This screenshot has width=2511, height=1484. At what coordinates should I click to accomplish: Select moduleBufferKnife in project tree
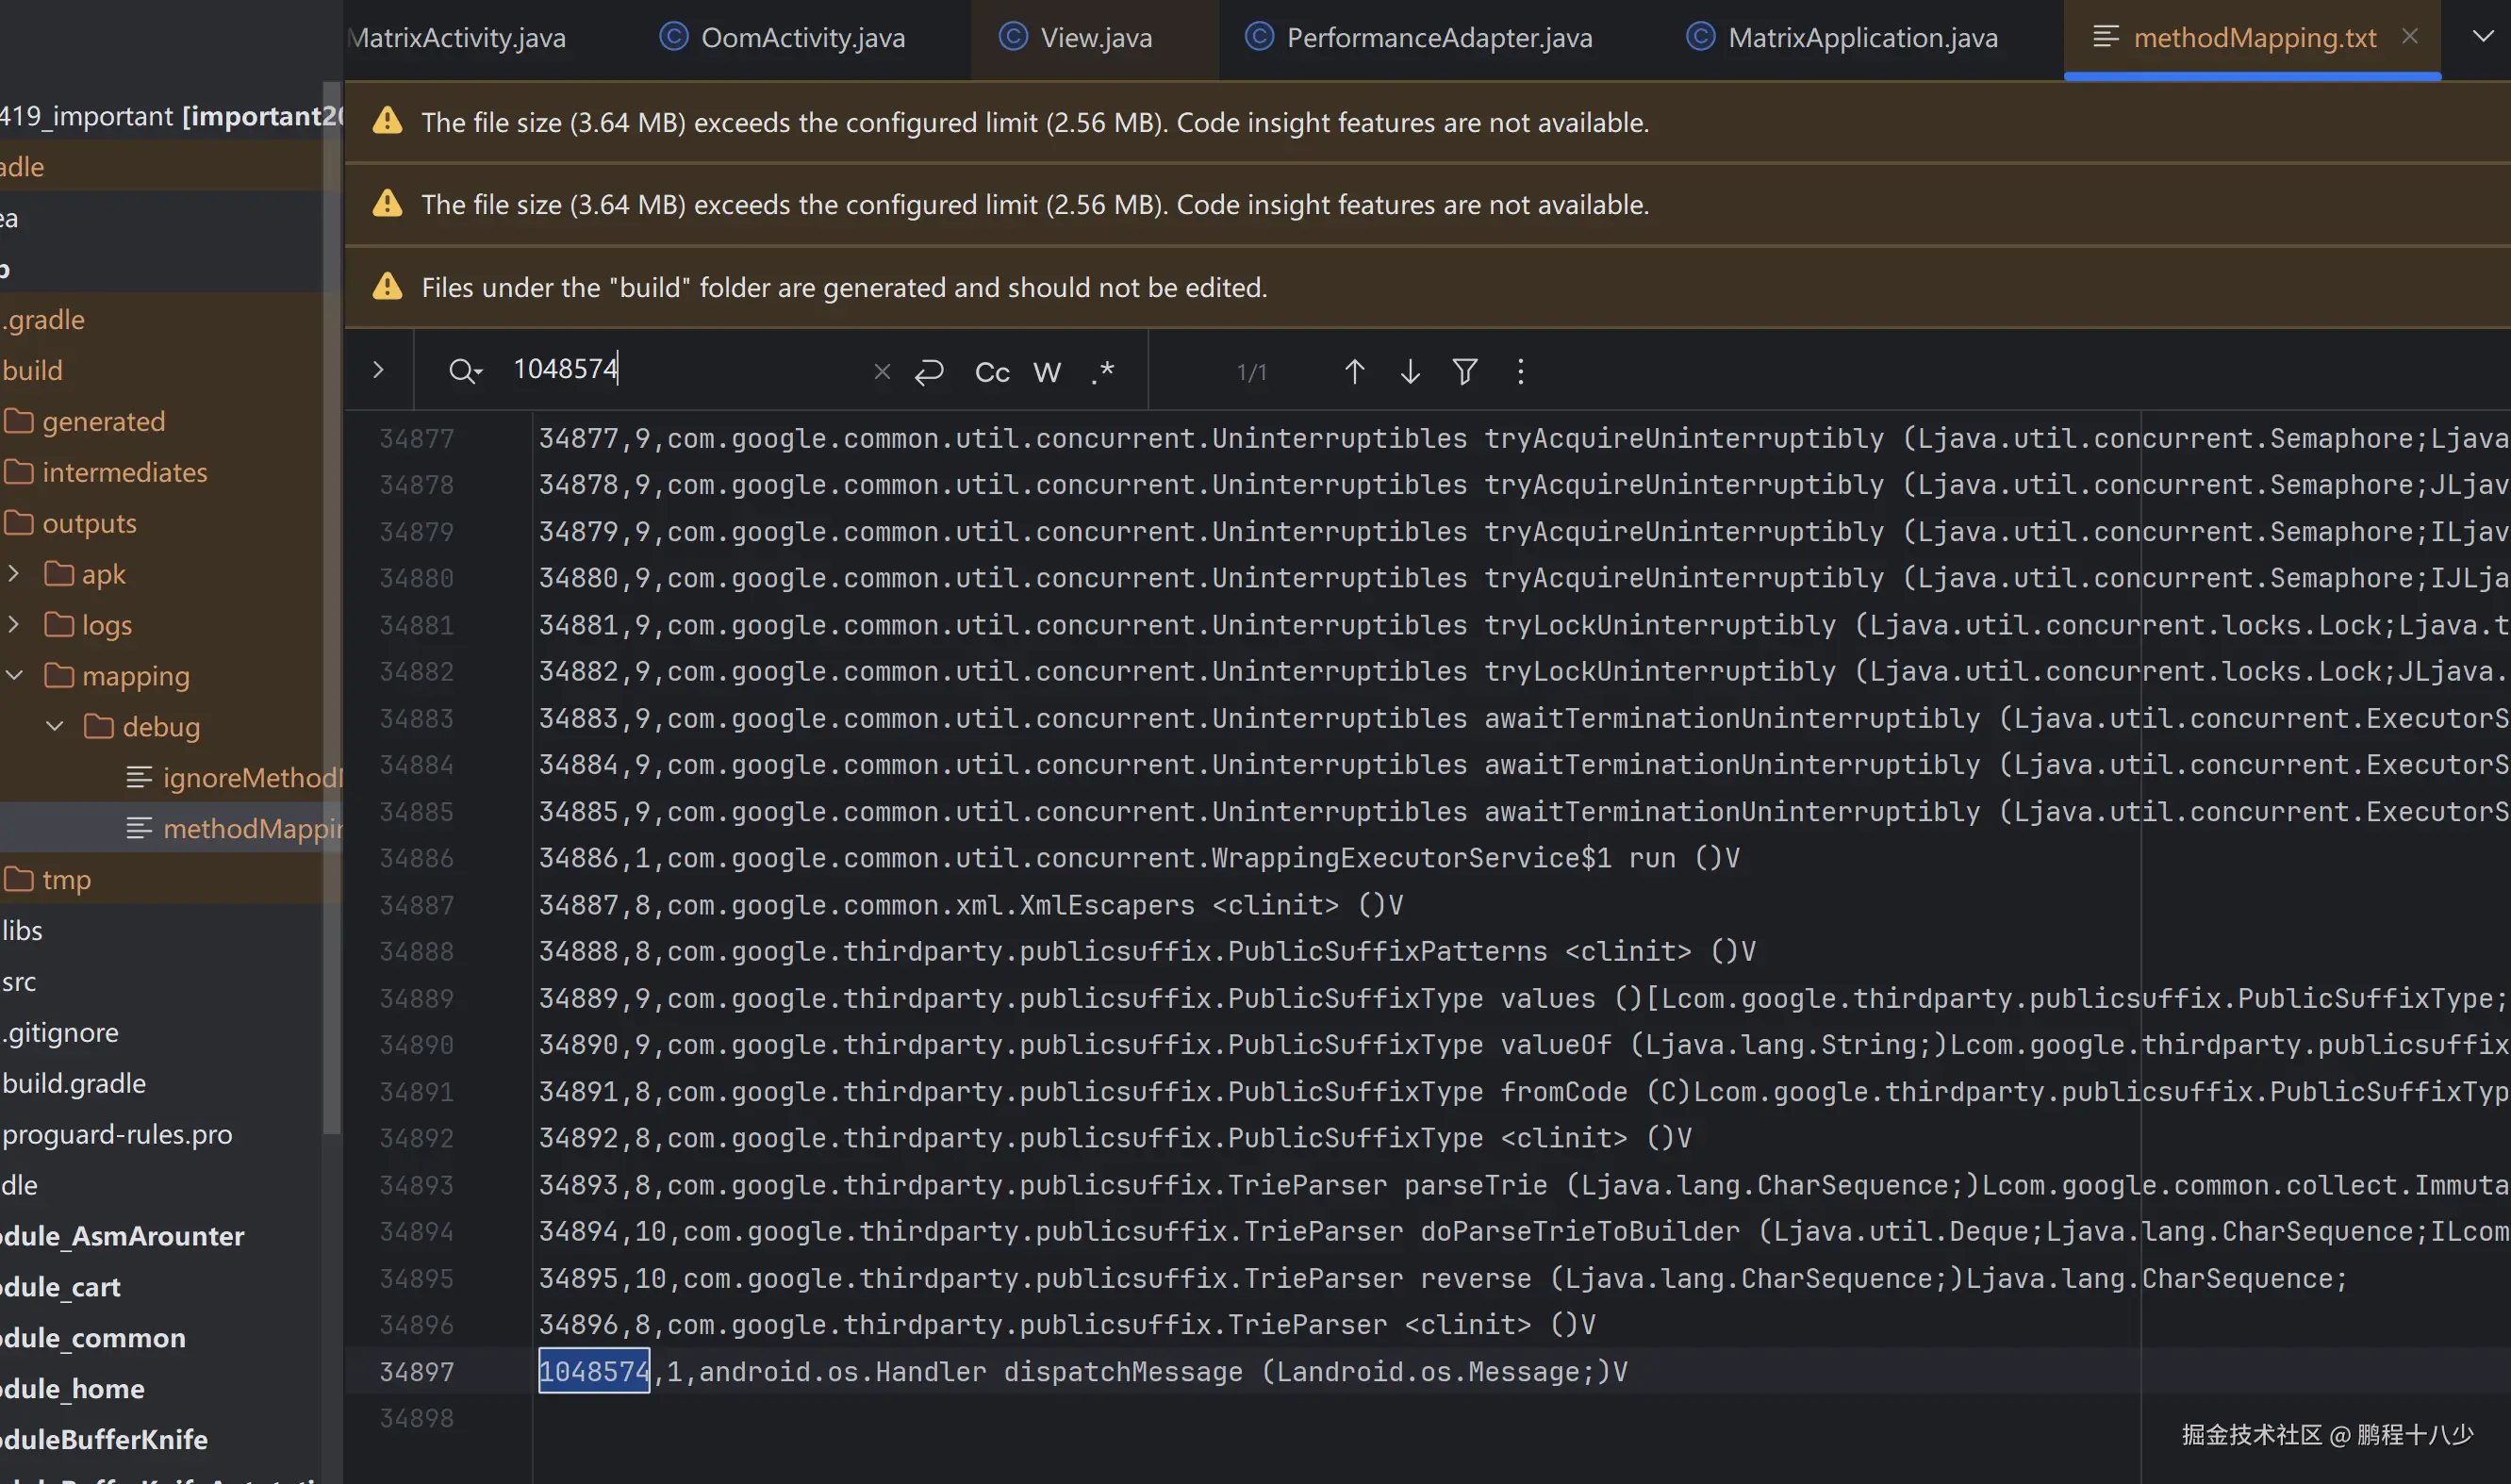click(104, 1440)
